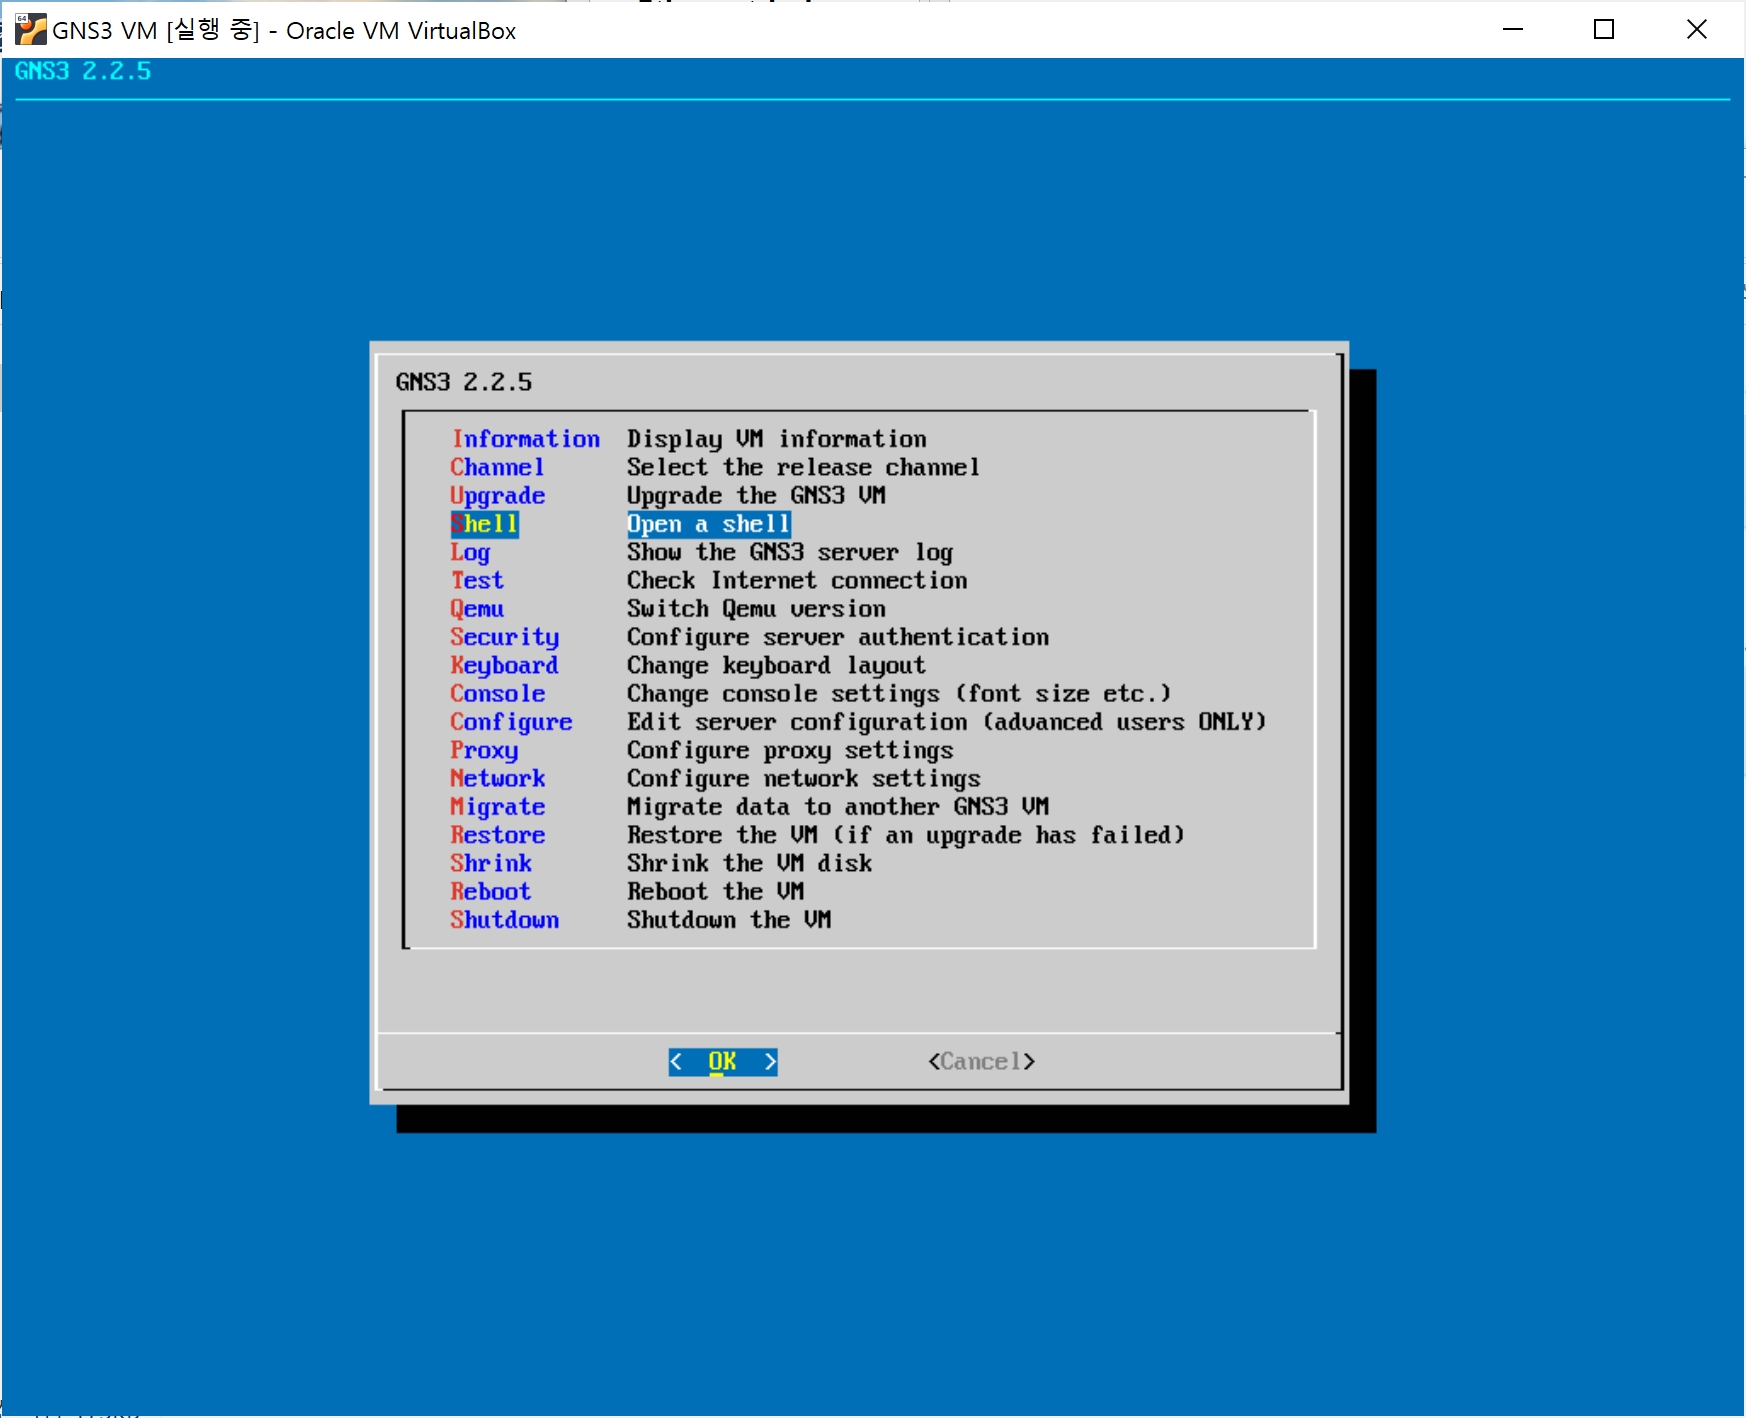Choose the Proxy menu entry
1746x1418 pixels.
click(485, 750)
